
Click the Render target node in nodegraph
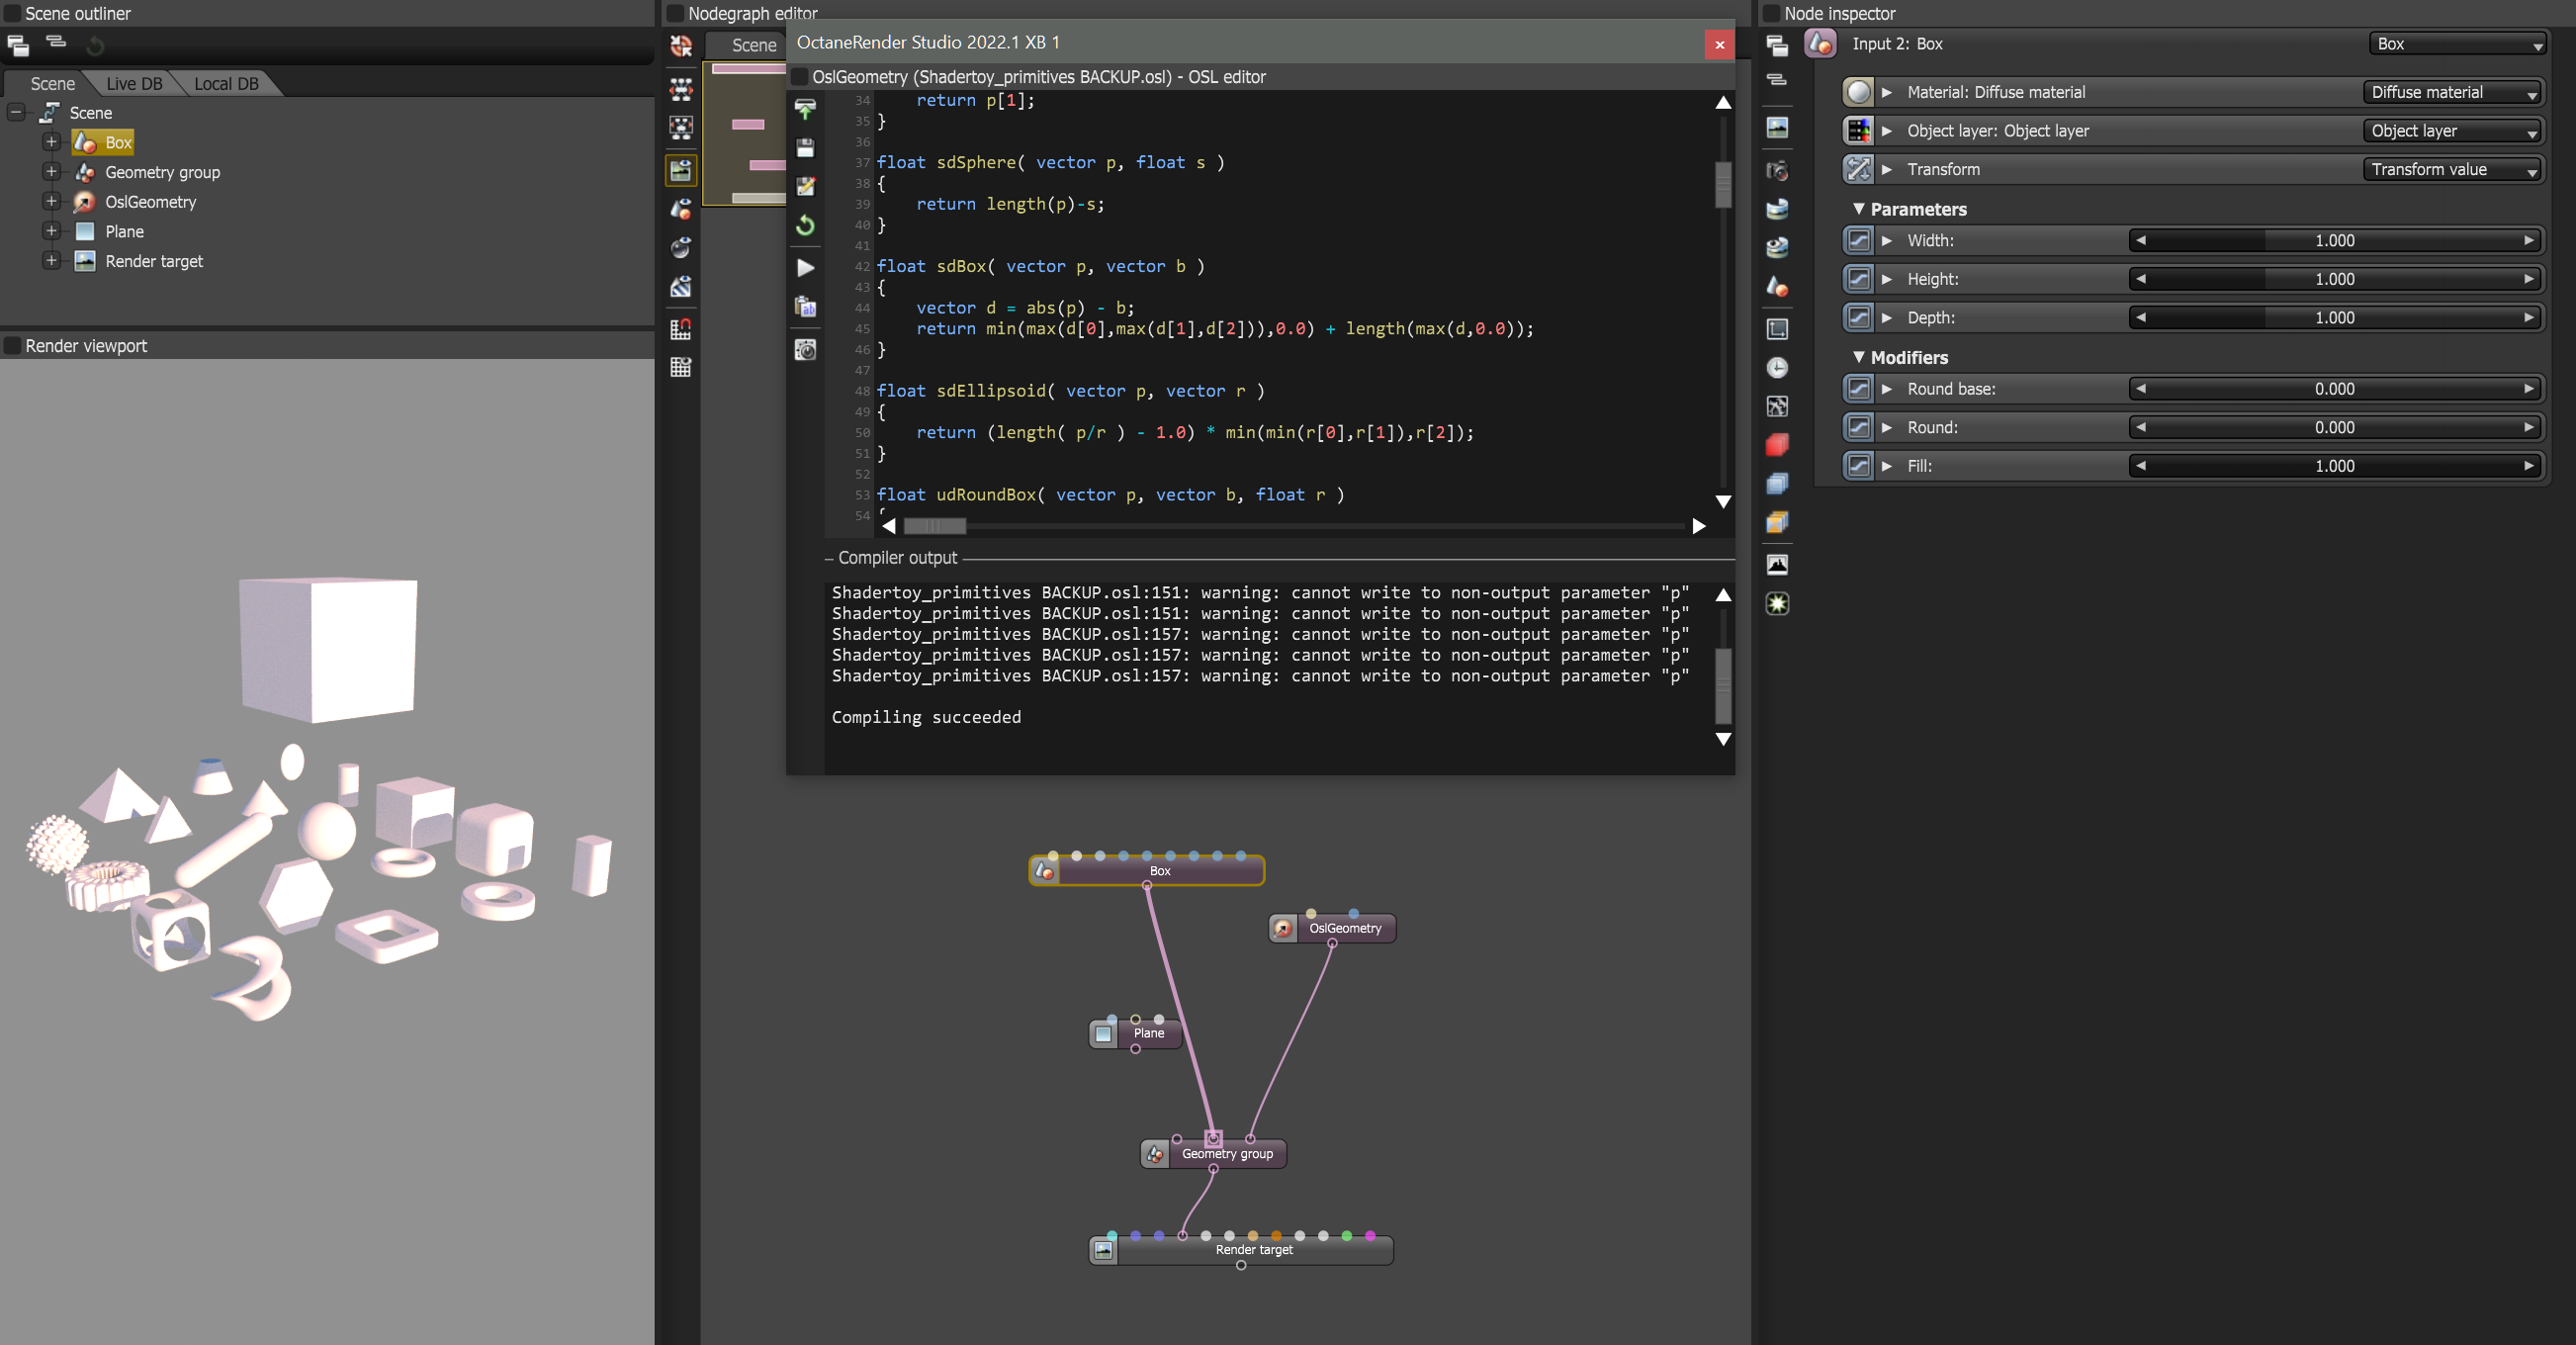1253,1250
